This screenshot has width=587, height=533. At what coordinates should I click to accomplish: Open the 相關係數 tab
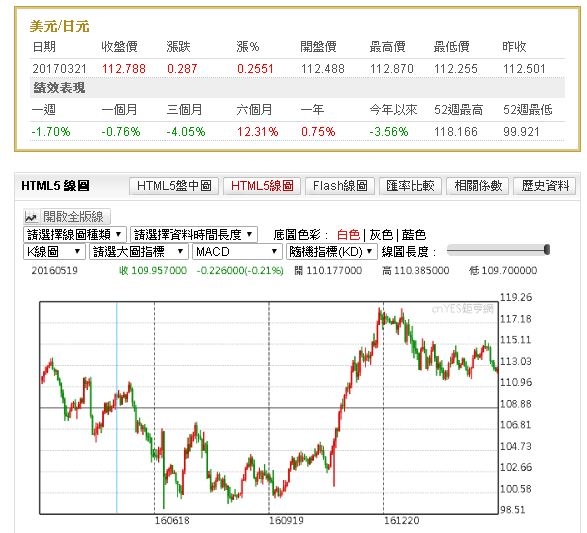pyautogui.click(x=478, y=186)
